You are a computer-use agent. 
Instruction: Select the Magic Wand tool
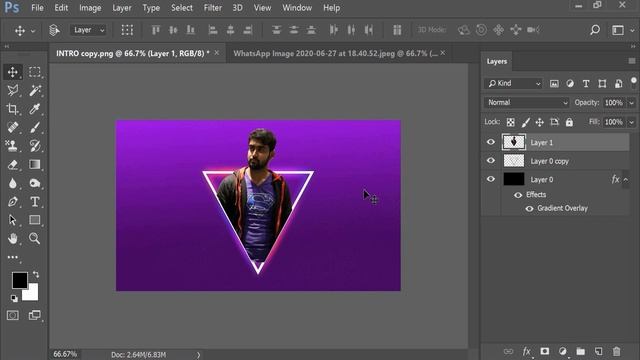click(x=35, y=90)
